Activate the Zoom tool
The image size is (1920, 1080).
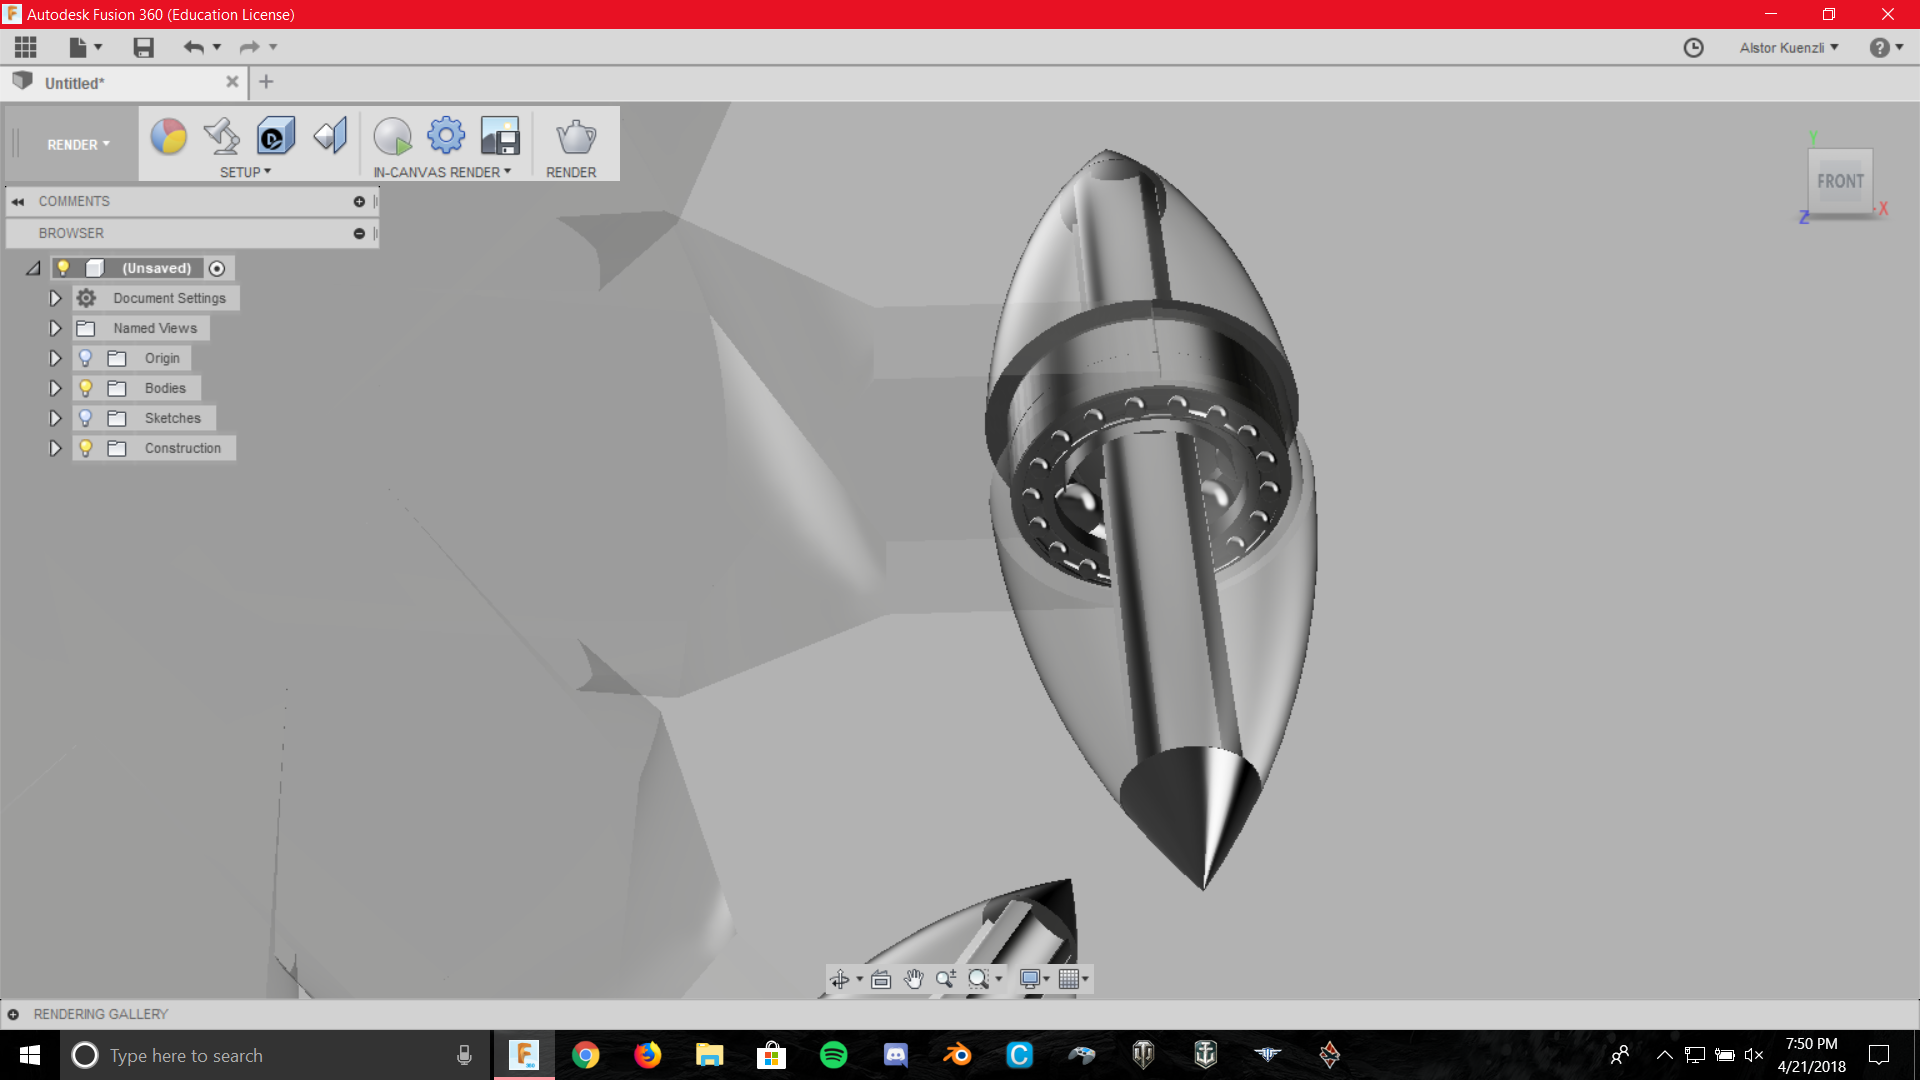(946, 979)
